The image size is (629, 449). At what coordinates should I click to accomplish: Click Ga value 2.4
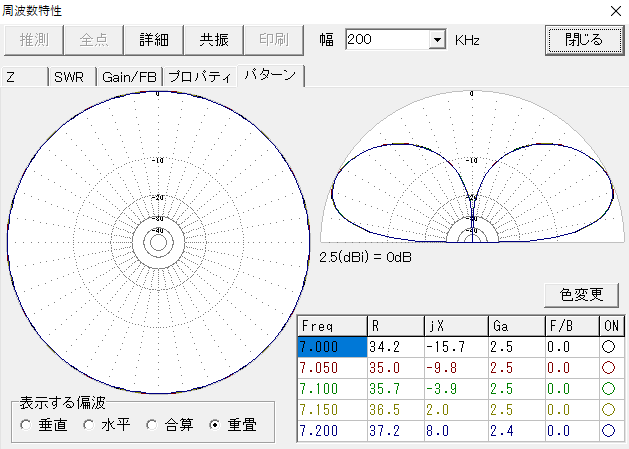point(517,431)
